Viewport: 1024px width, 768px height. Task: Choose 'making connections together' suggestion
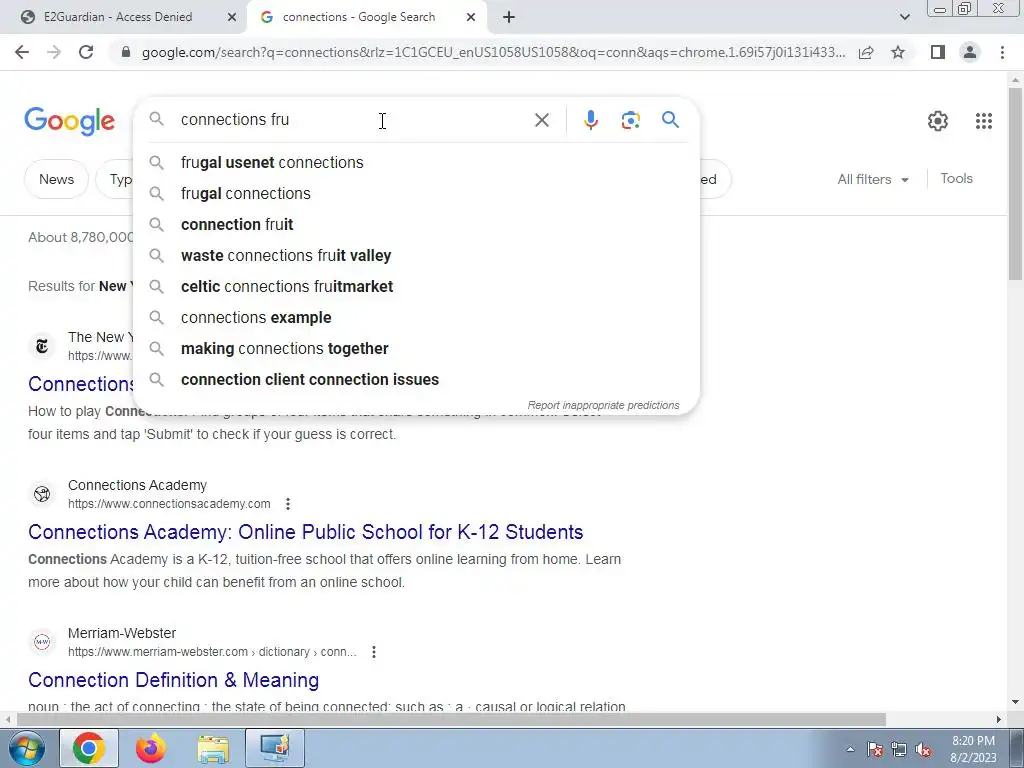coord(416,349)
